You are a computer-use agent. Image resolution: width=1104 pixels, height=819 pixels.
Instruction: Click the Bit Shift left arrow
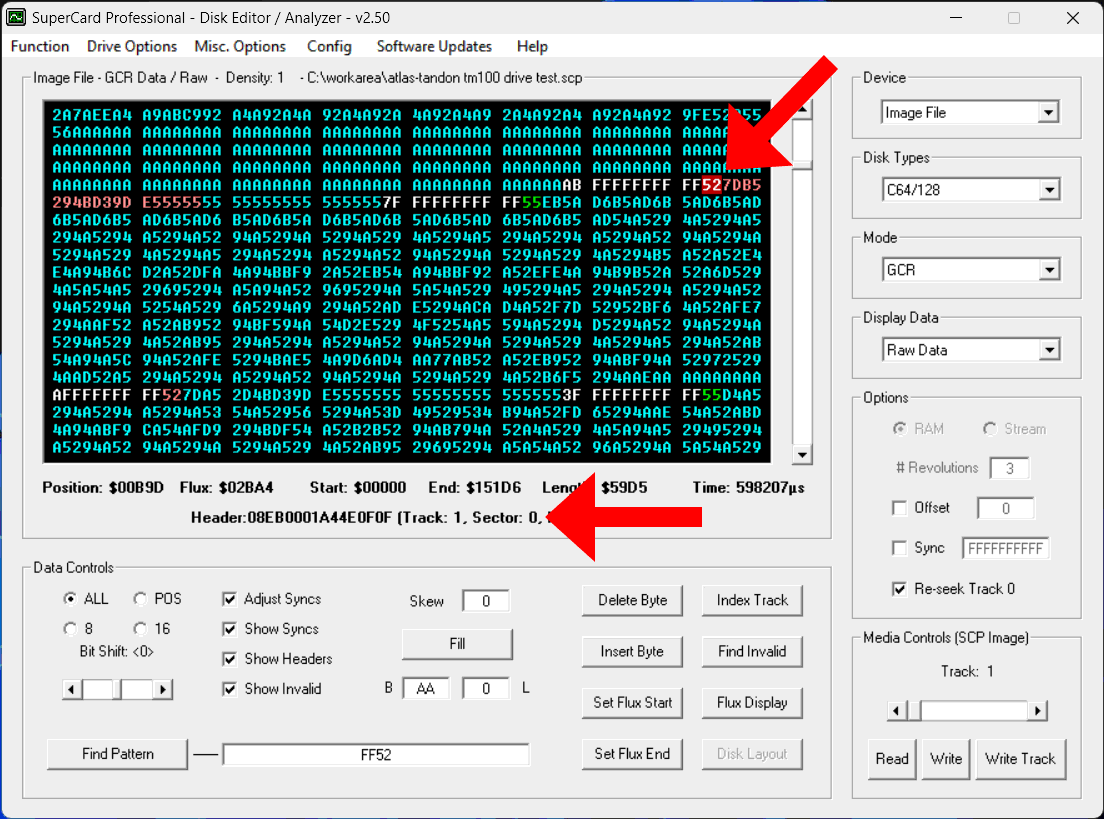pyautogui.click(x=72, y=689)
